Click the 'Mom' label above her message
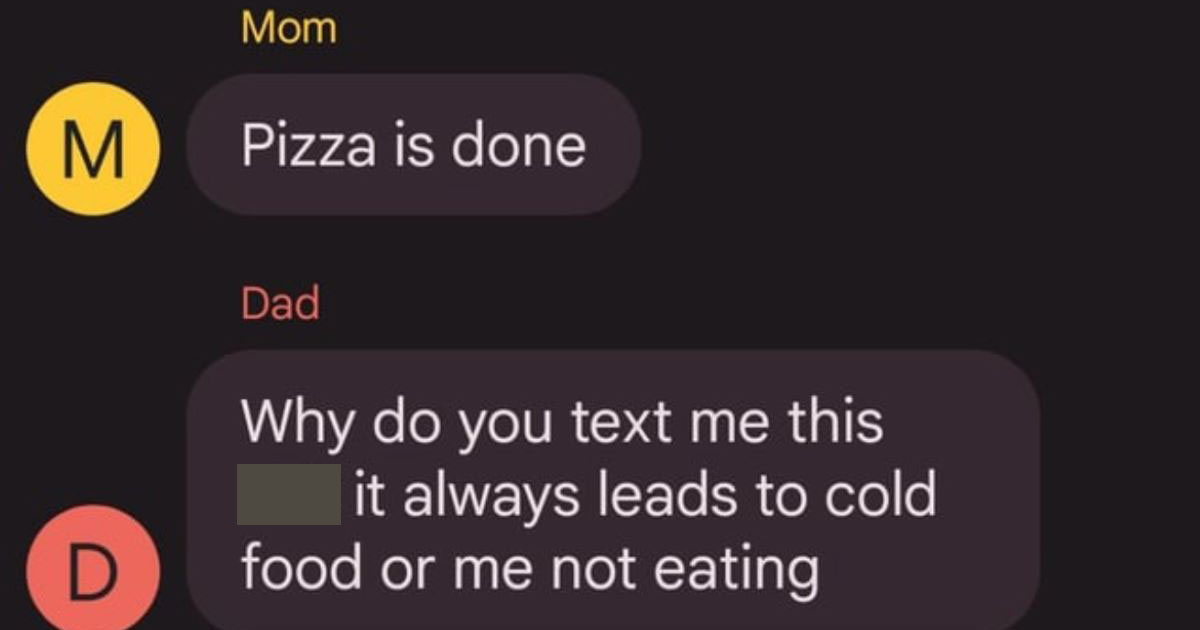Image resolution: width=1200 pixels, height=630 pixels. coord(289,27)
